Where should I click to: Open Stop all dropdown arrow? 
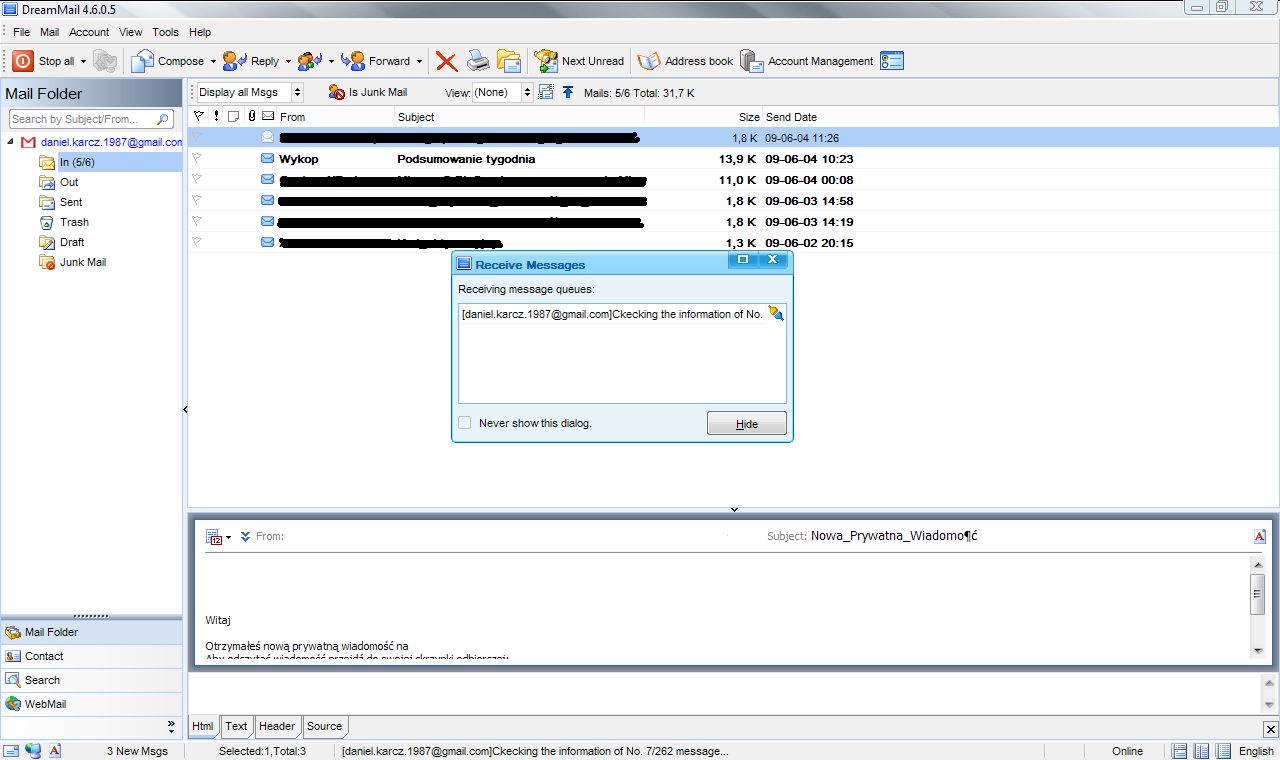82,61
